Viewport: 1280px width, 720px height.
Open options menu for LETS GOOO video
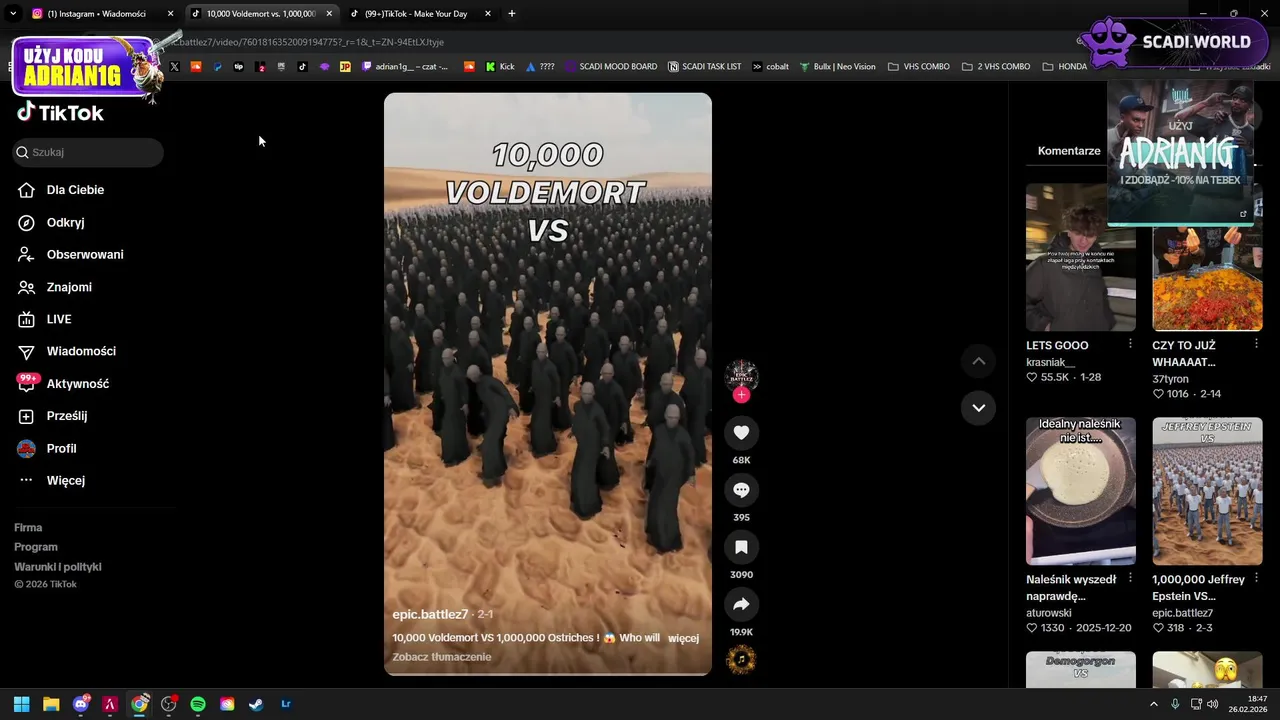click(1130, 344)
